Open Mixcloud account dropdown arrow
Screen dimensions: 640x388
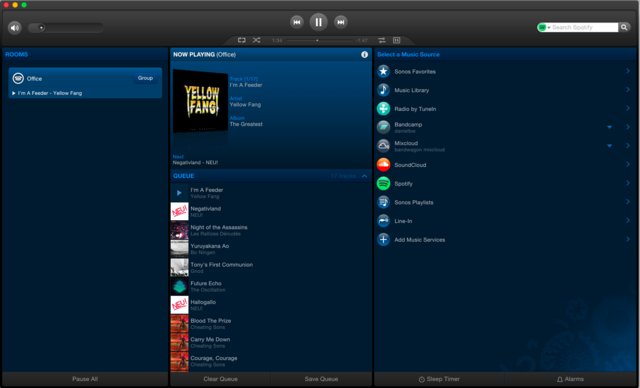coord(609,146)
